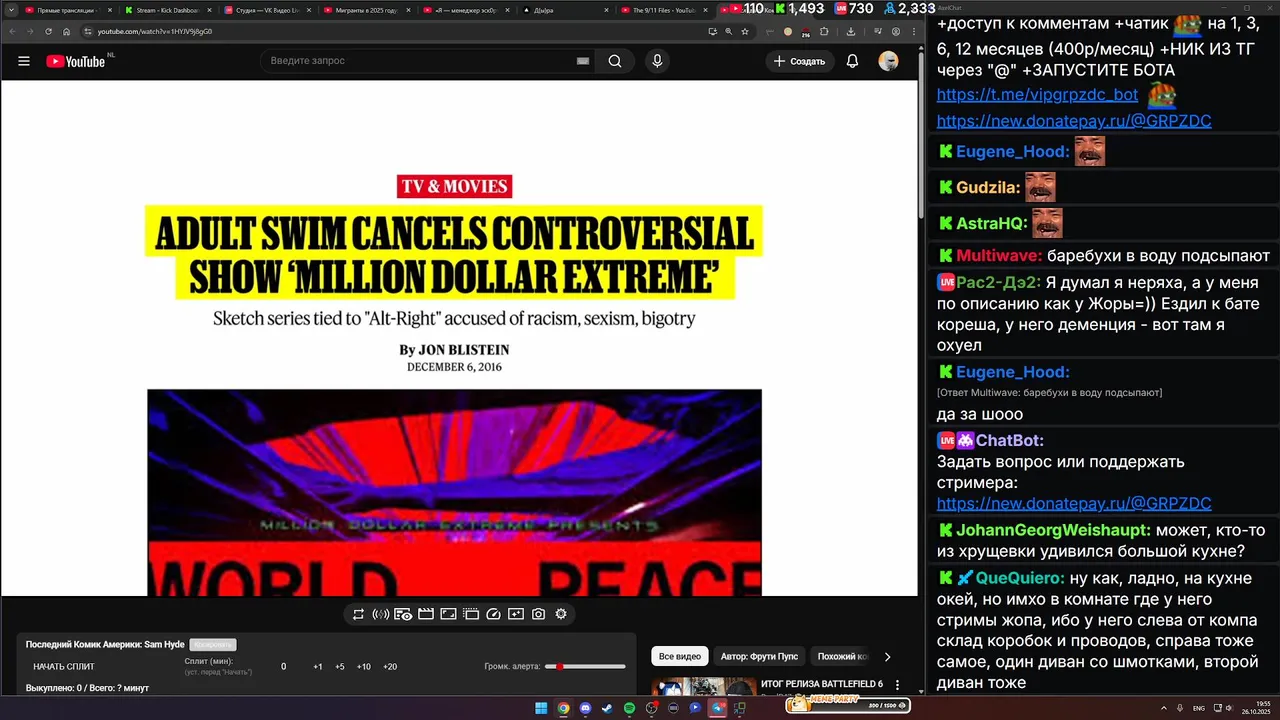Screen dimensions: 1280x720
Task: Open the on-screen keyboard icon in search box
Action: (583, 61)
